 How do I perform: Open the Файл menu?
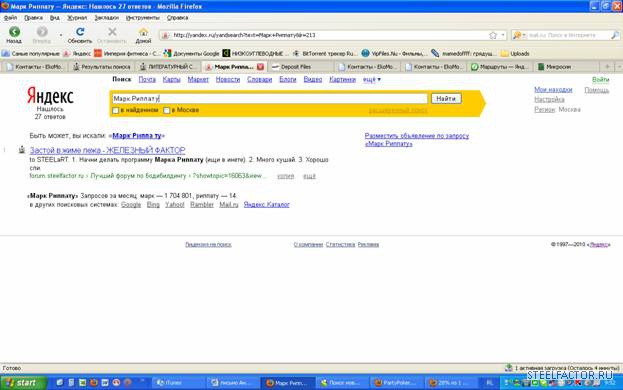coord(10,18)
